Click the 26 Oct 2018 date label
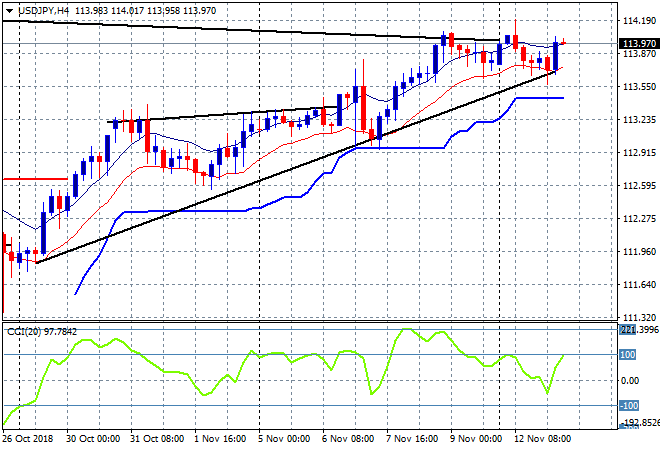Screen dimensions: 660x450 click(x=28, y=439)
